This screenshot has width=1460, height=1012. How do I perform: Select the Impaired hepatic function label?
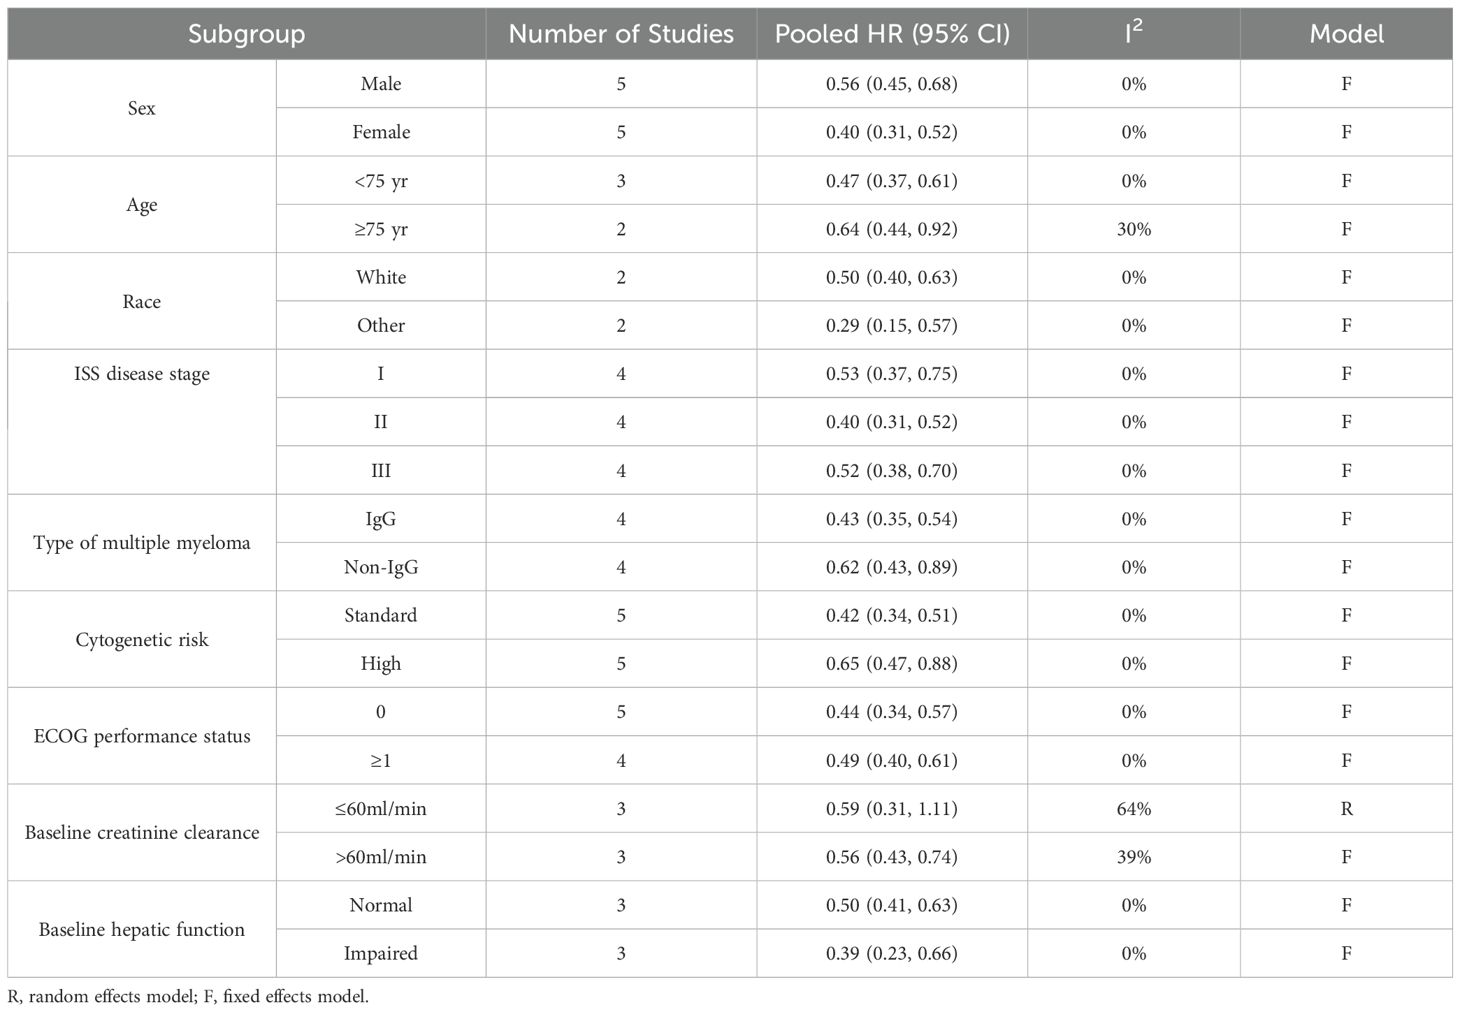381,953
